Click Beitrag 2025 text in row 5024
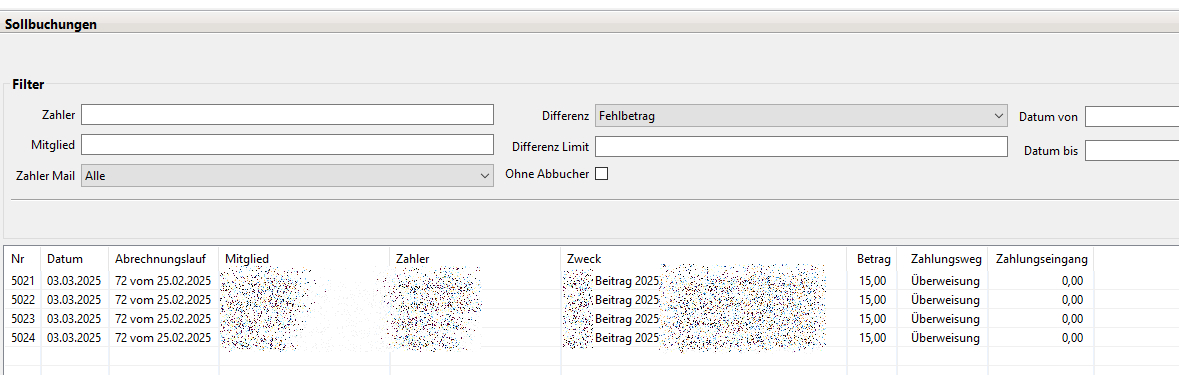Viewport: 1179px width, 375px height. pos(626,338)
